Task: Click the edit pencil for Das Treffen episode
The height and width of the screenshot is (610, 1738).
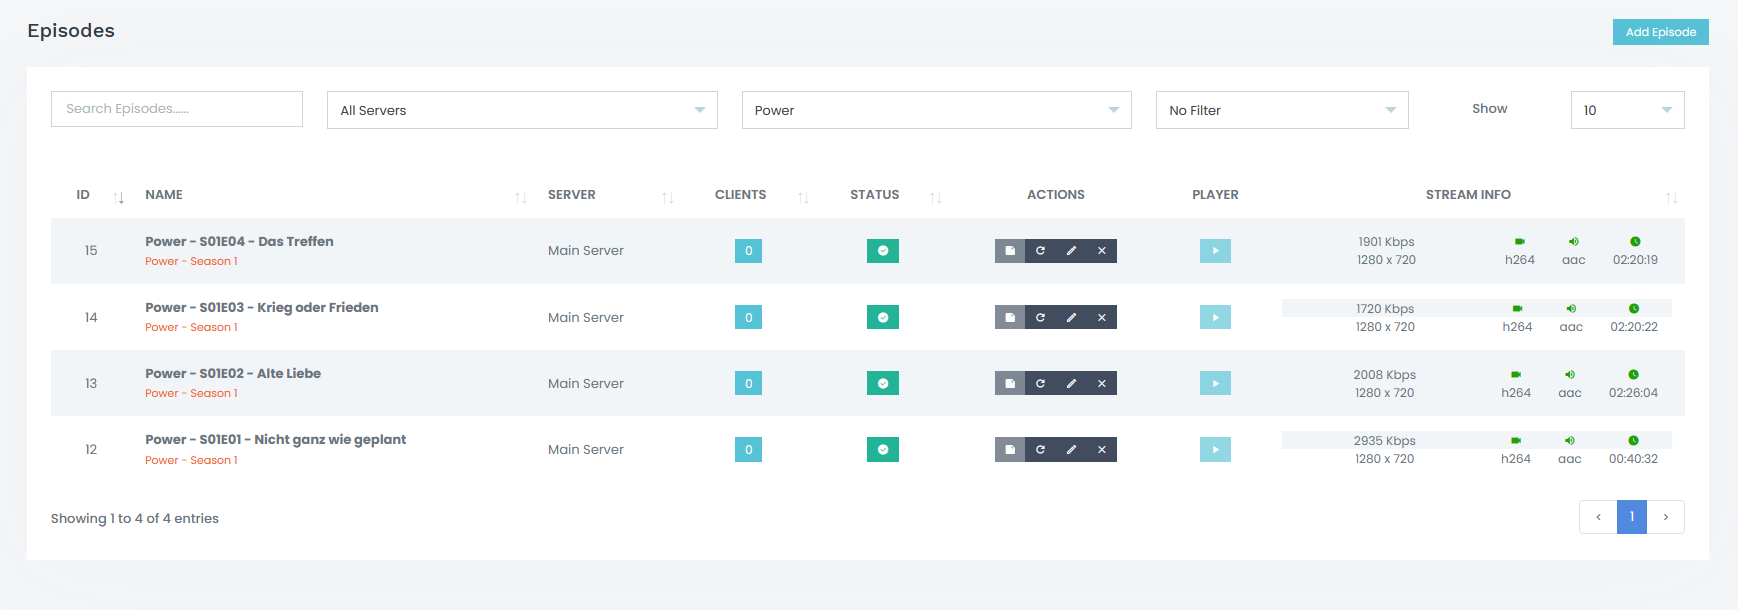Action: tap(1071, 251)
